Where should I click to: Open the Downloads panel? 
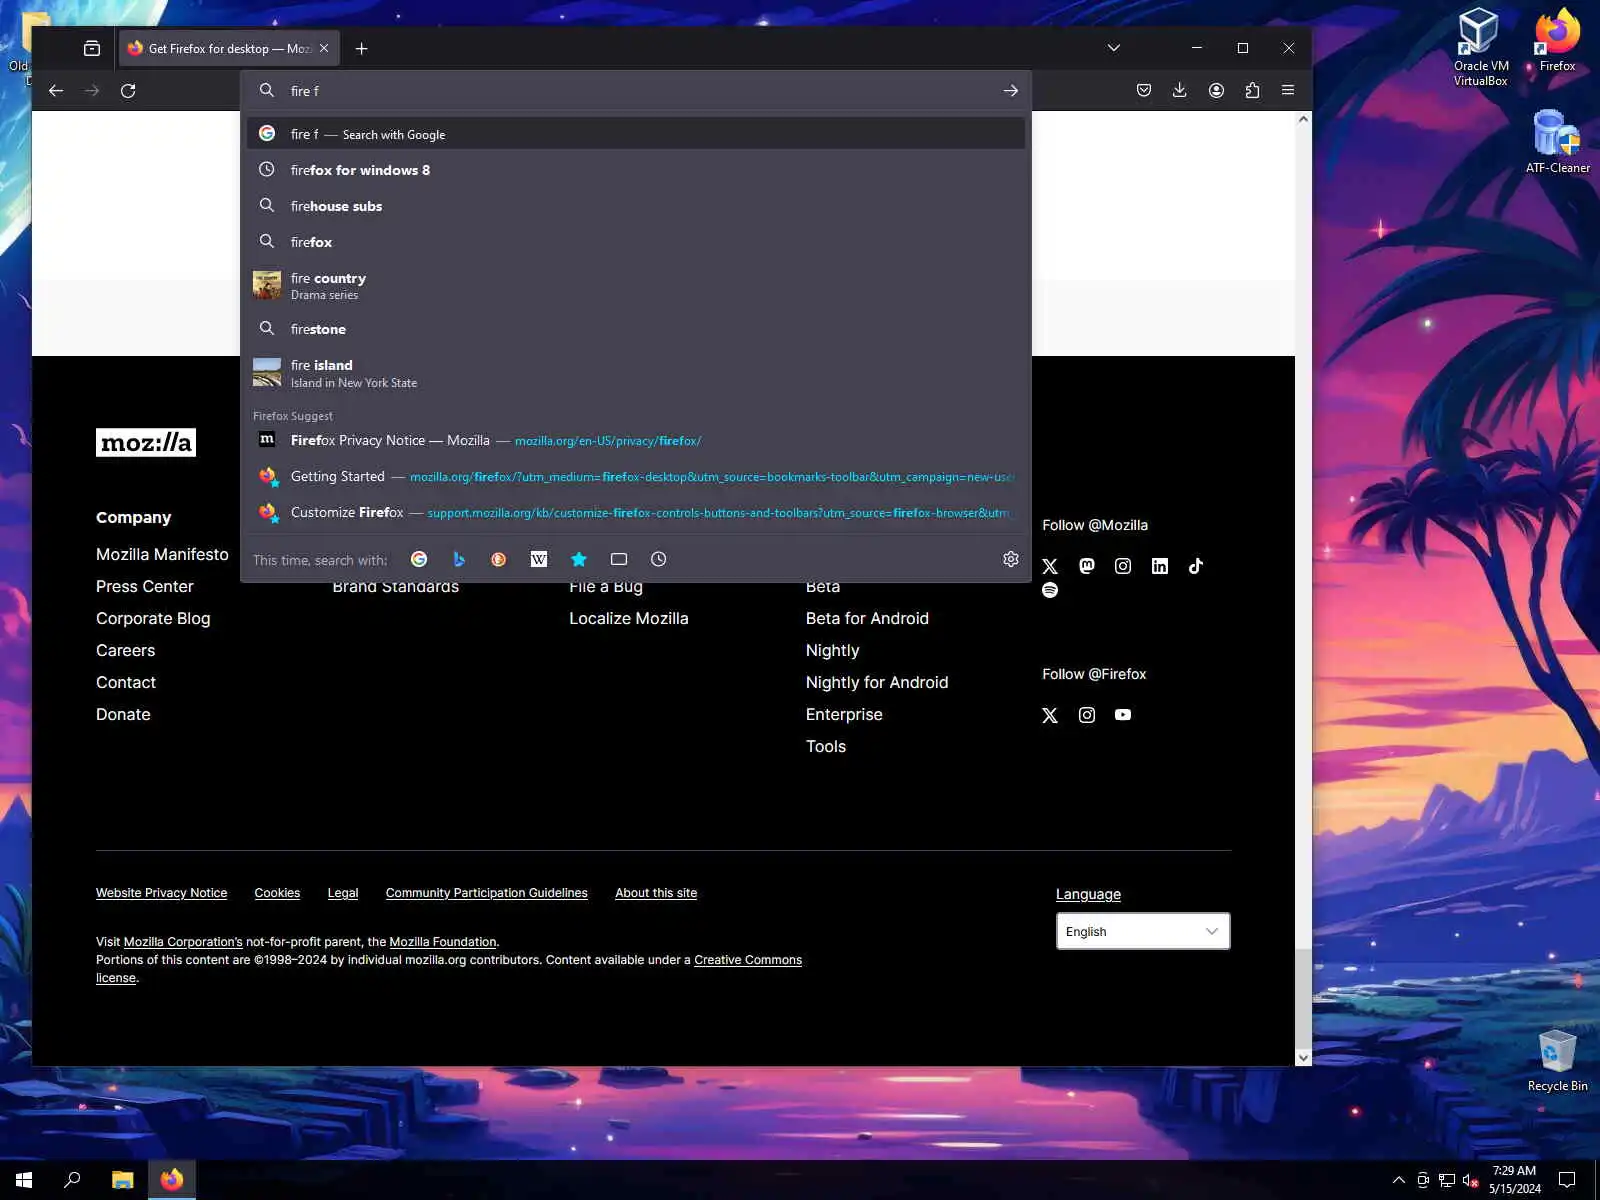[1180, 91]
